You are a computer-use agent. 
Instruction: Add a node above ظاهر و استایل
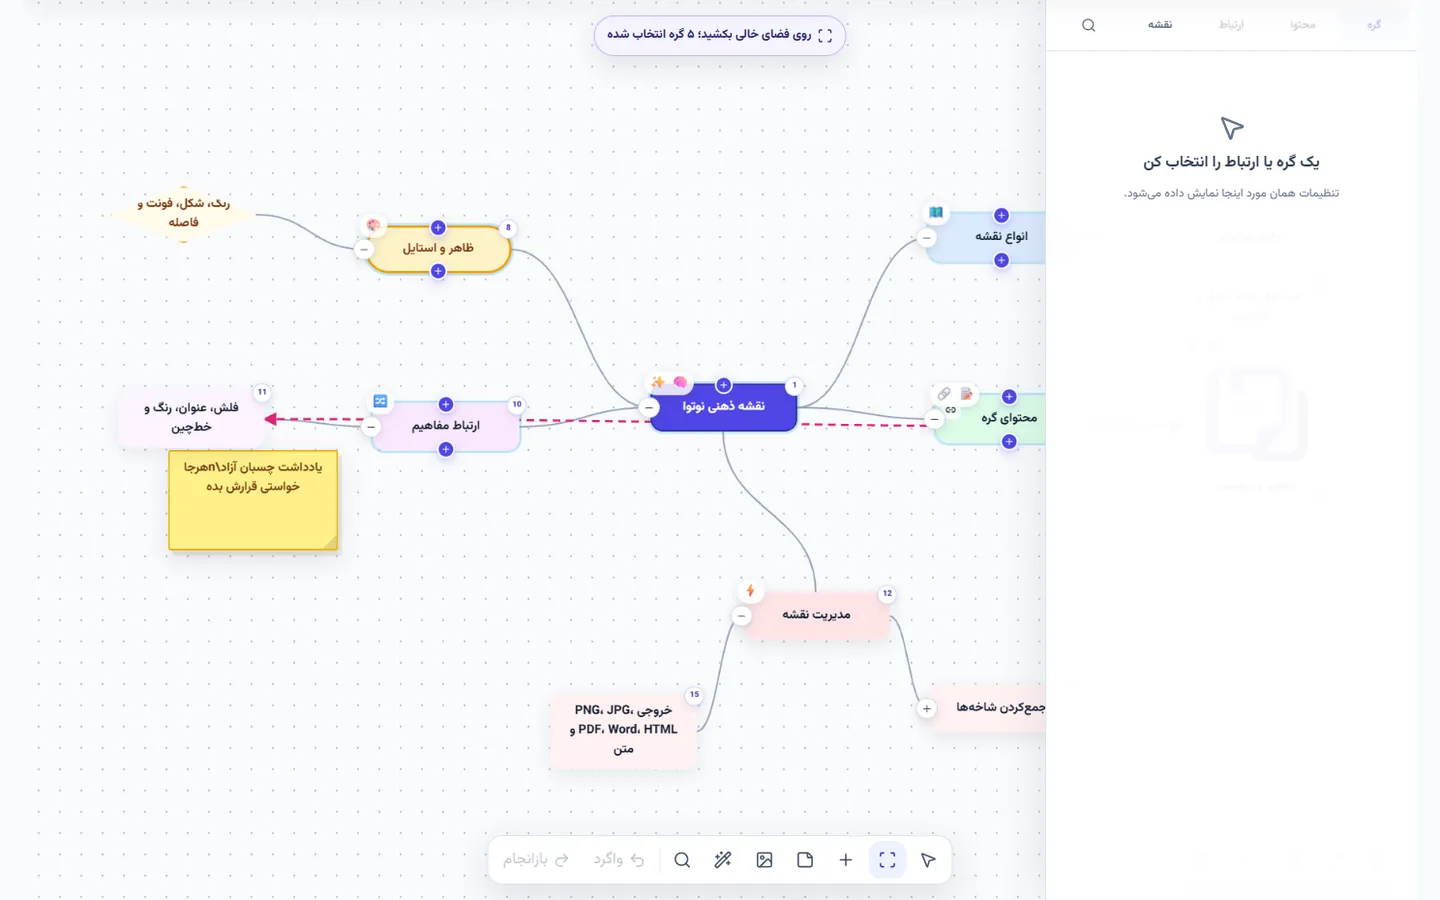point(438,228)
